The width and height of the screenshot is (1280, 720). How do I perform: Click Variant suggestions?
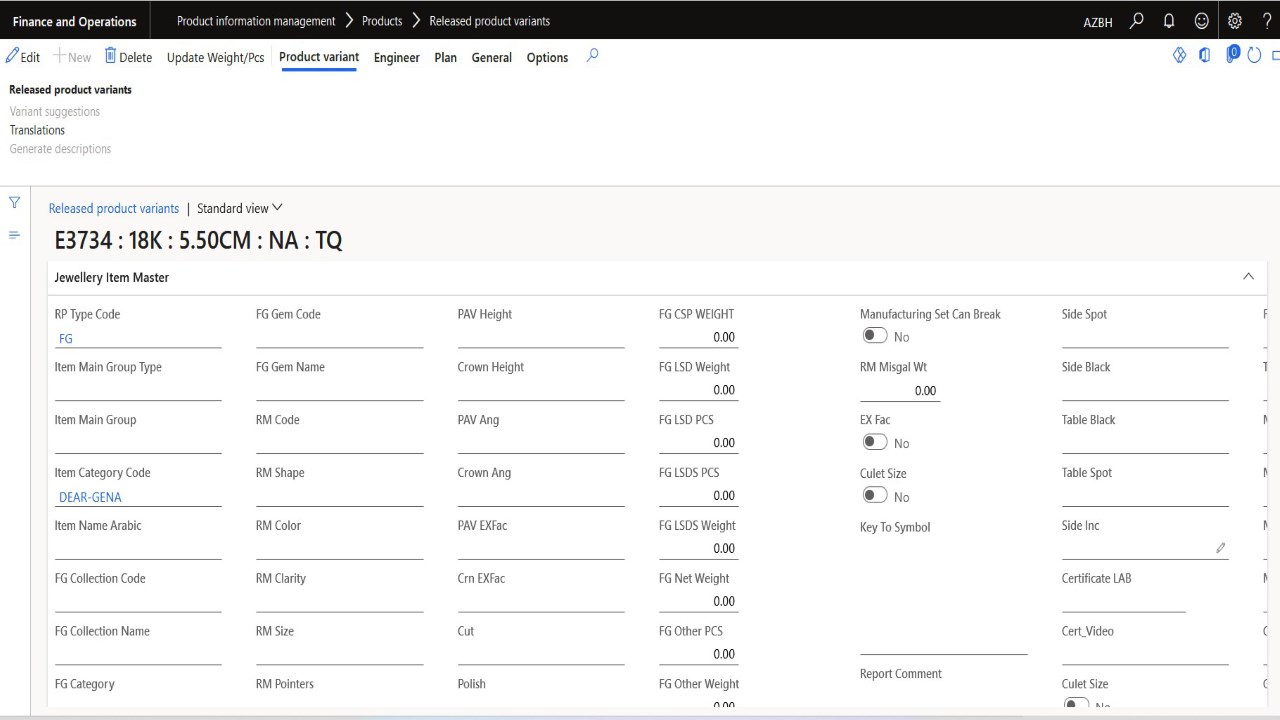tap(55, 111)
